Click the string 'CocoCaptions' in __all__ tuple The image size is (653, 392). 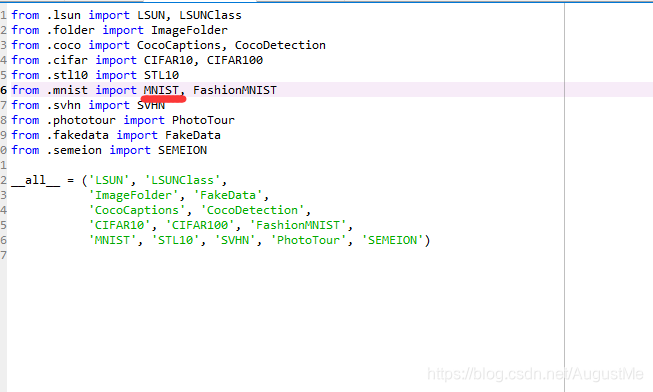tap(137, 210)
